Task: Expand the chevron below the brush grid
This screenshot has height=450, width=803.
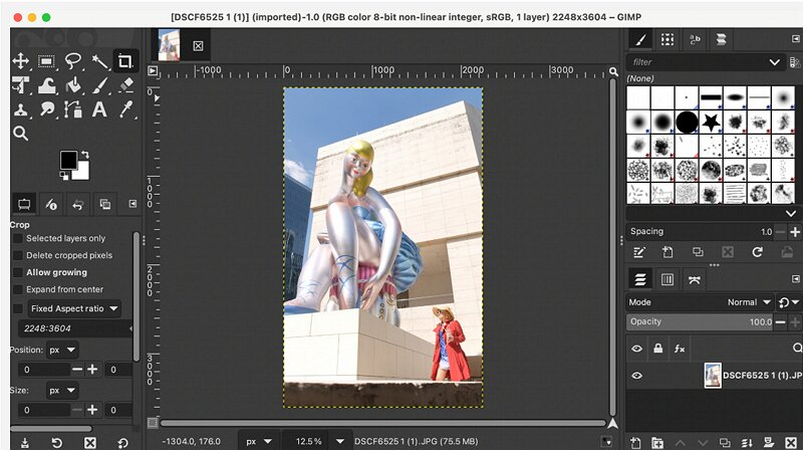Action: (791, 213)
